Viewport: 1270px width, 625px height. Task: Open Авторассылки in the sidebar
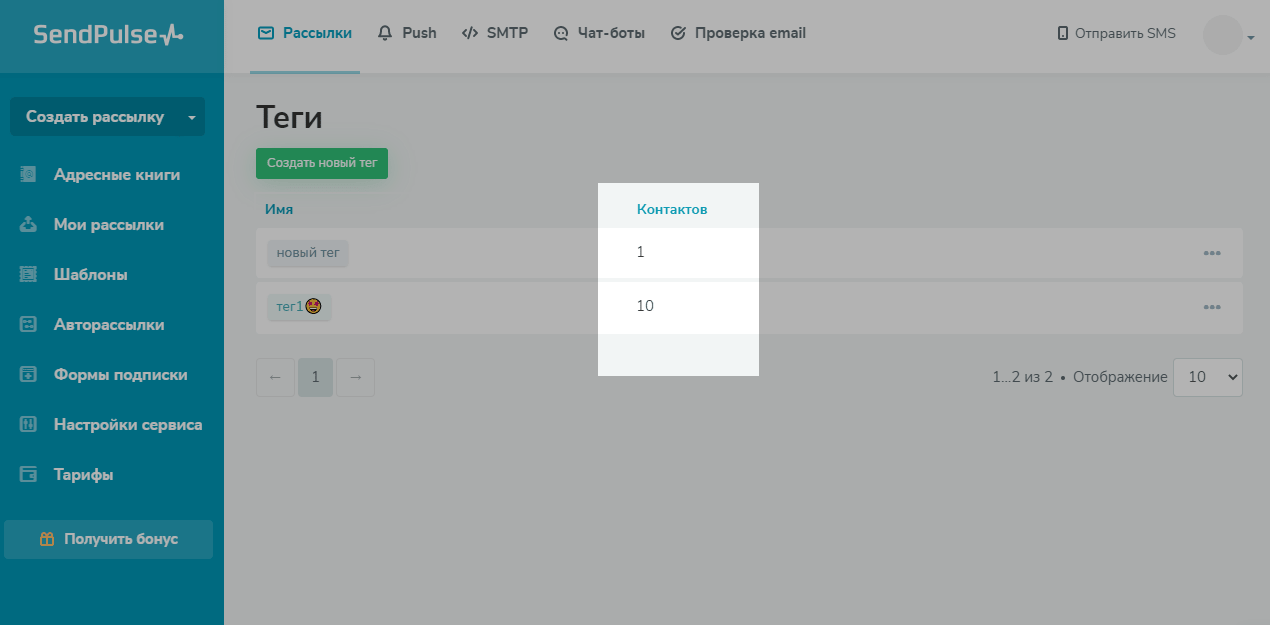coord(108,325)
